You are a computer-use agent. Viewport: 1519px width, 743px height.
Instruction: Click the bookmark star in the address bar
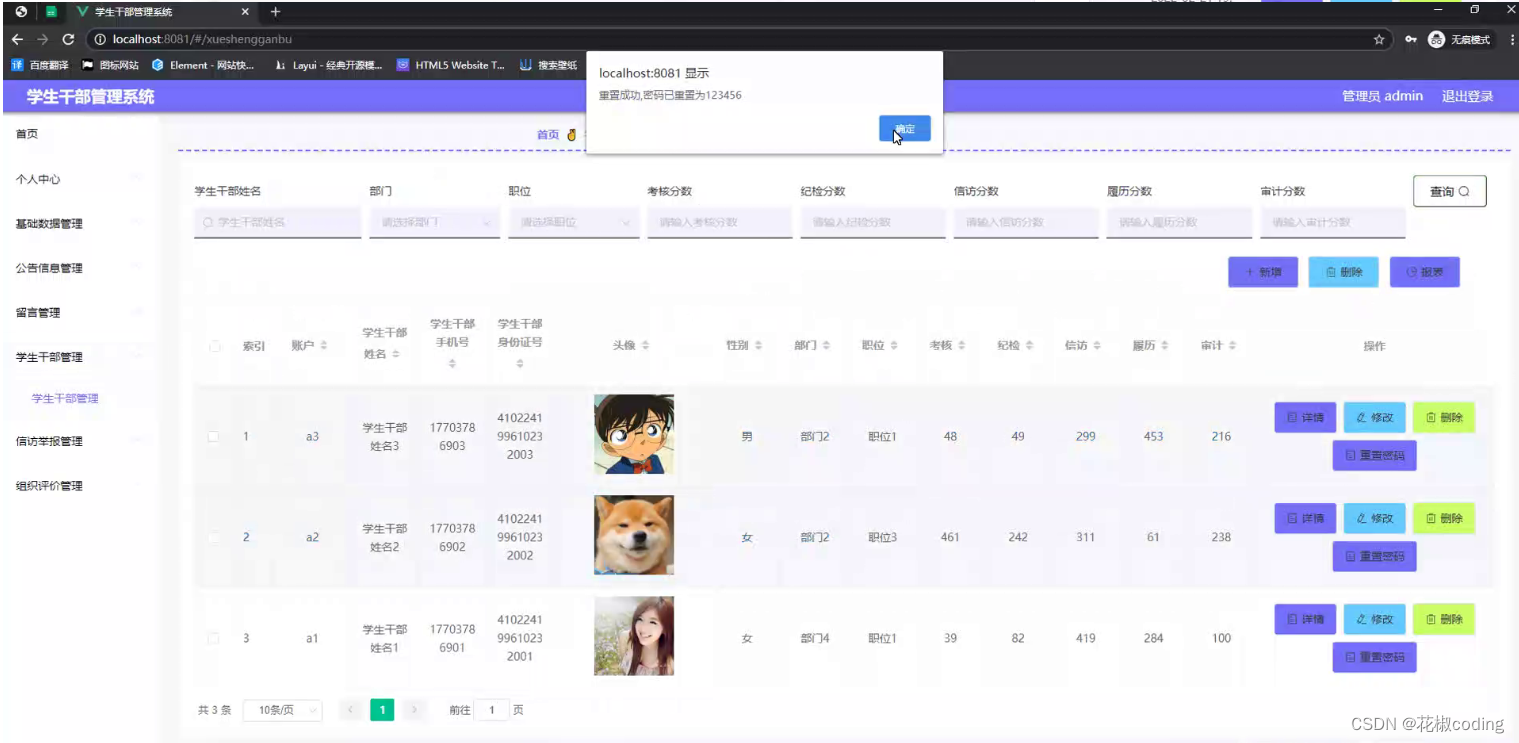(x=1378, y=41)
